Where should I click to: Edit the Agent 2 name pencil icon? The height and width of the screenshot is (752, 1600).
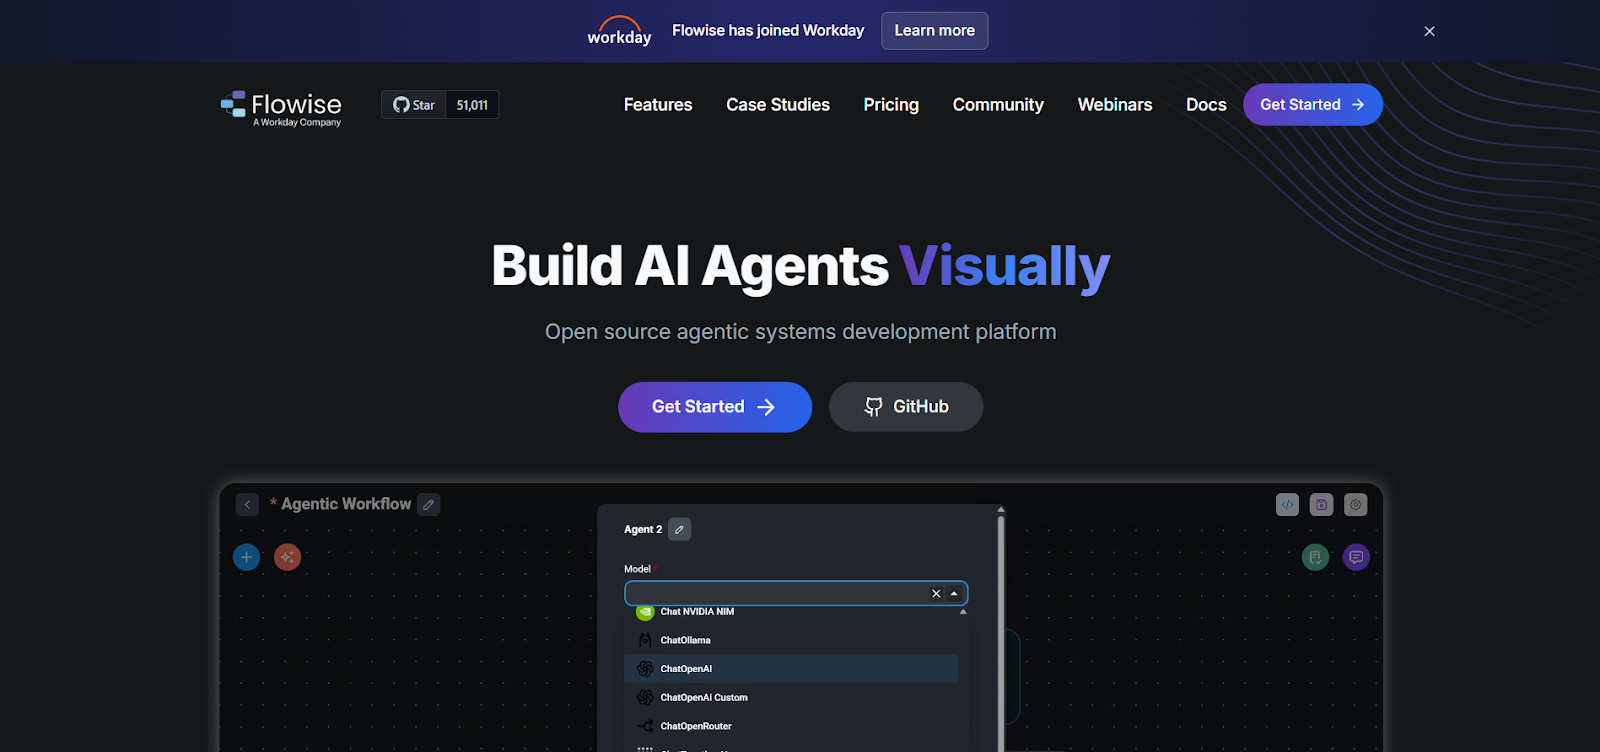(x=679, y=530)
